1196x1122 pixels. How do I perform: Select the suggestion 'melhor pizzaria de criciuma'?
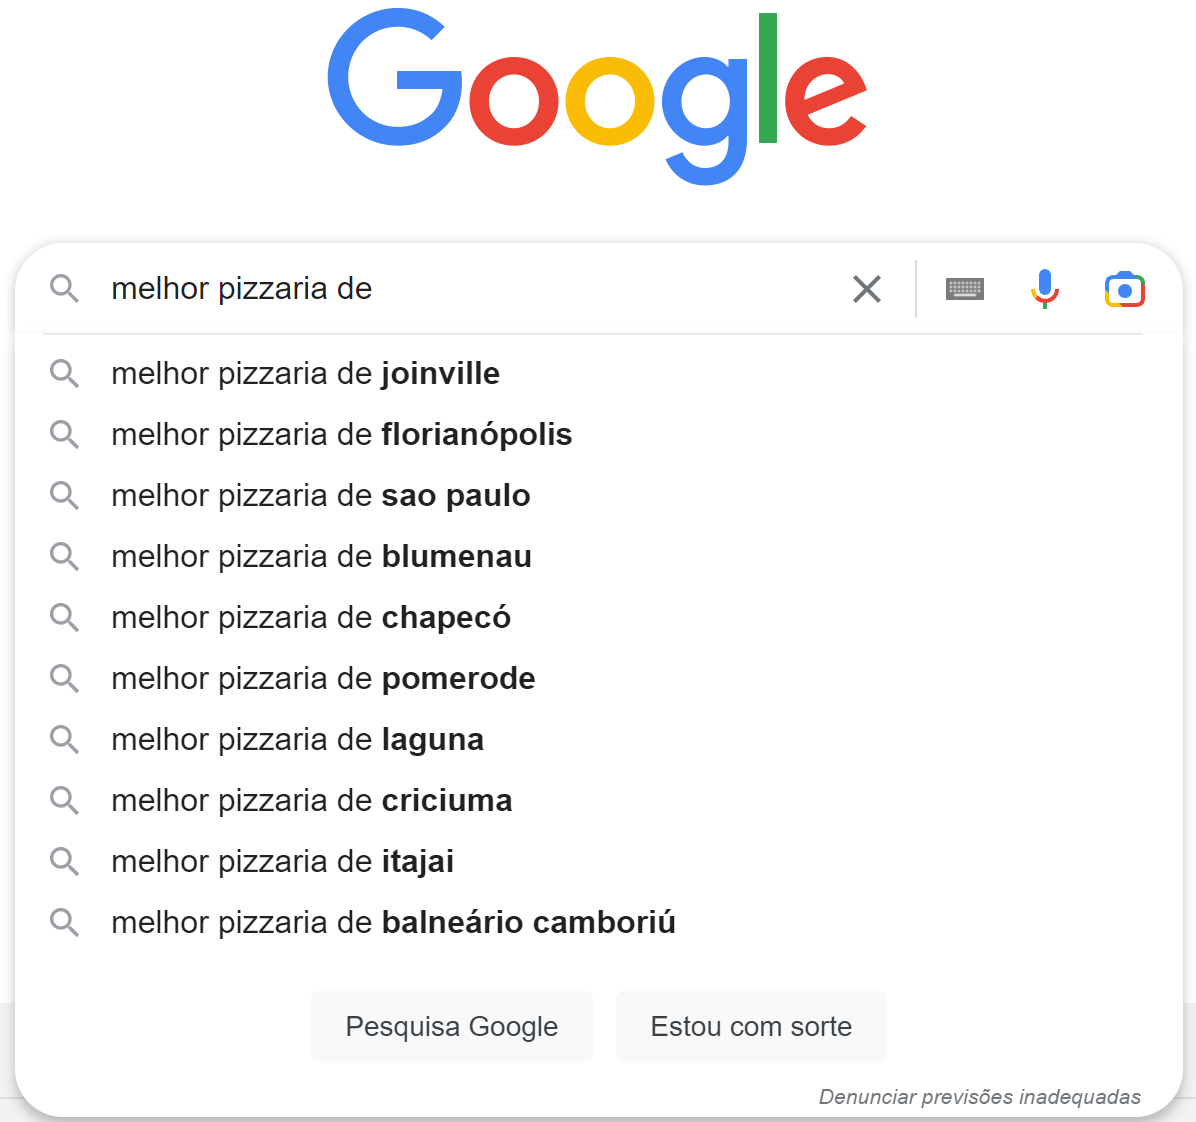coord(311,800)
